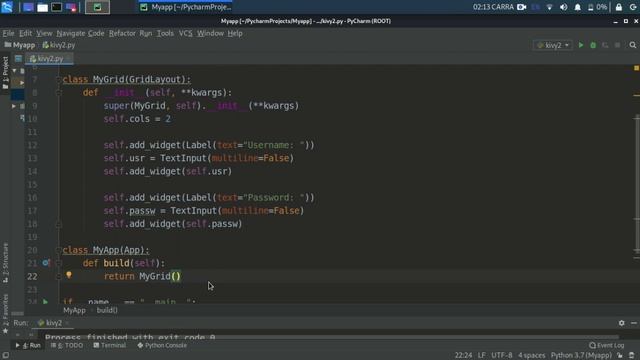Toggle the Structure tool window sidebar tab
The width and height of the screenshot is (640, 360).
coord(5,262)
